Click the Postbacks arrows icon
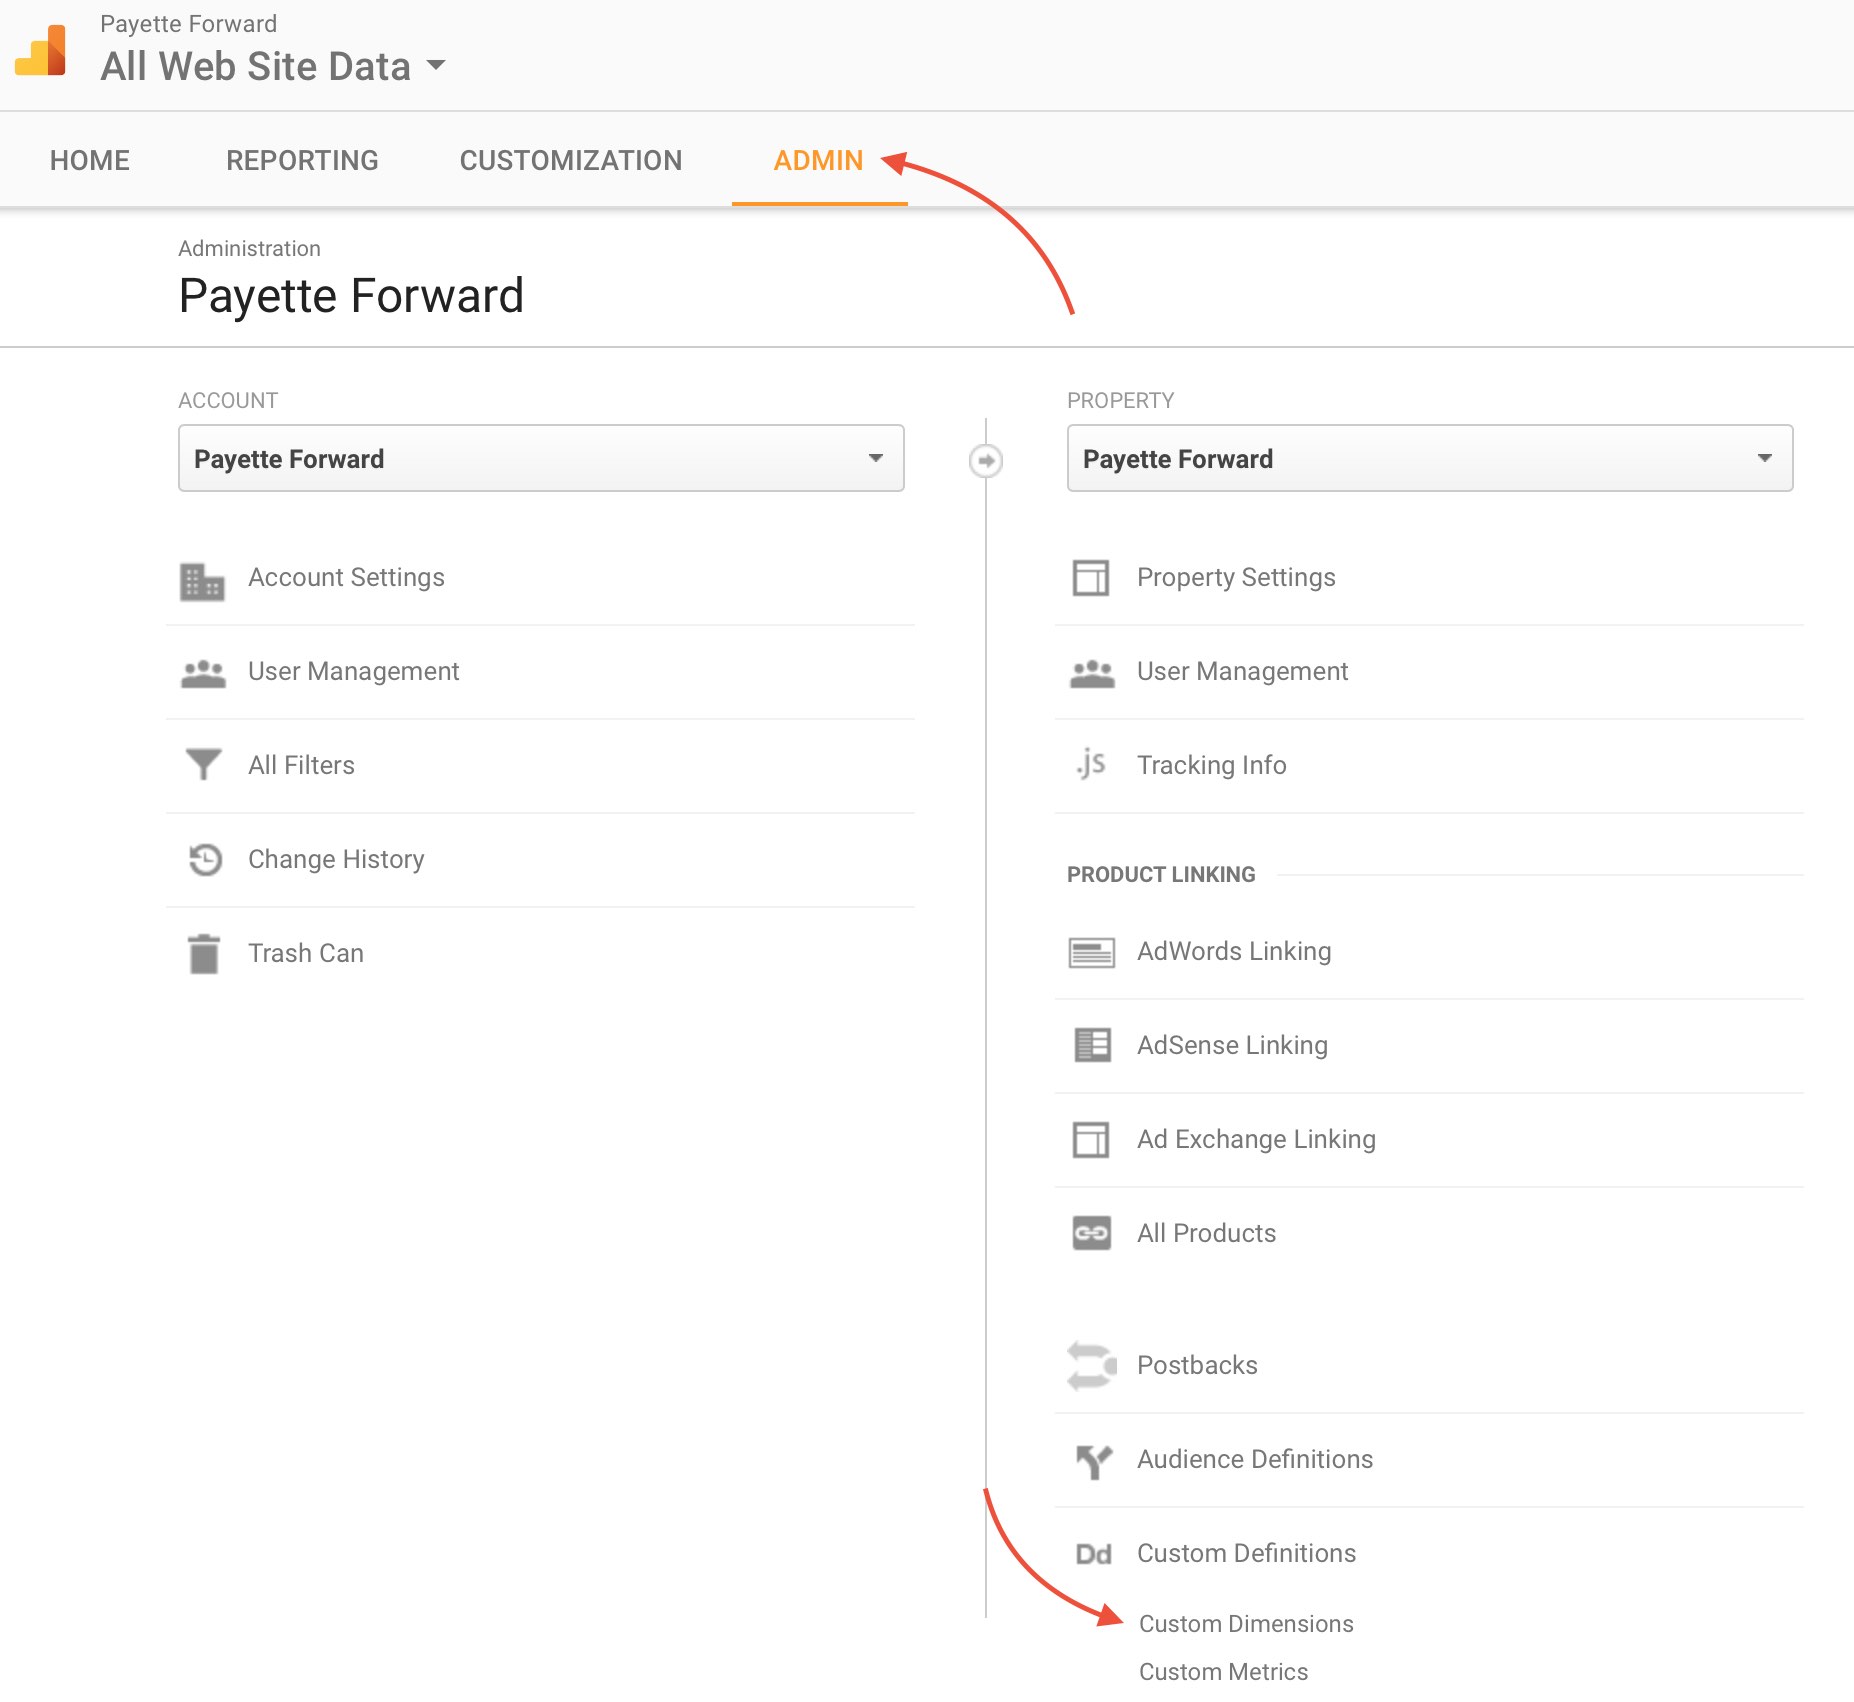This screenshot has width=1854, height=1702. pyautogui.click(x=1091, y=1365)
